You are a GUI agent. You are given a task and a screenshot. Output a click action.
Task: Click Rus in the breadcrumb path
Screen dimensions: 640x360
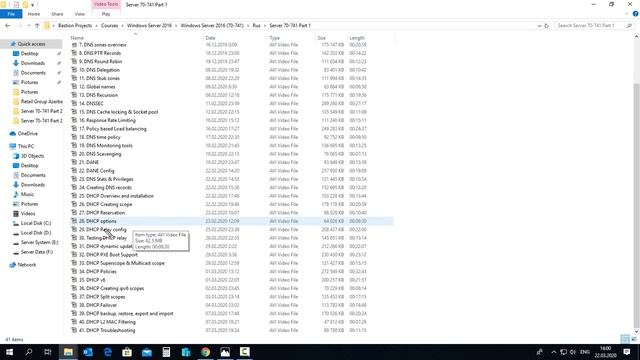coord(256,25)
